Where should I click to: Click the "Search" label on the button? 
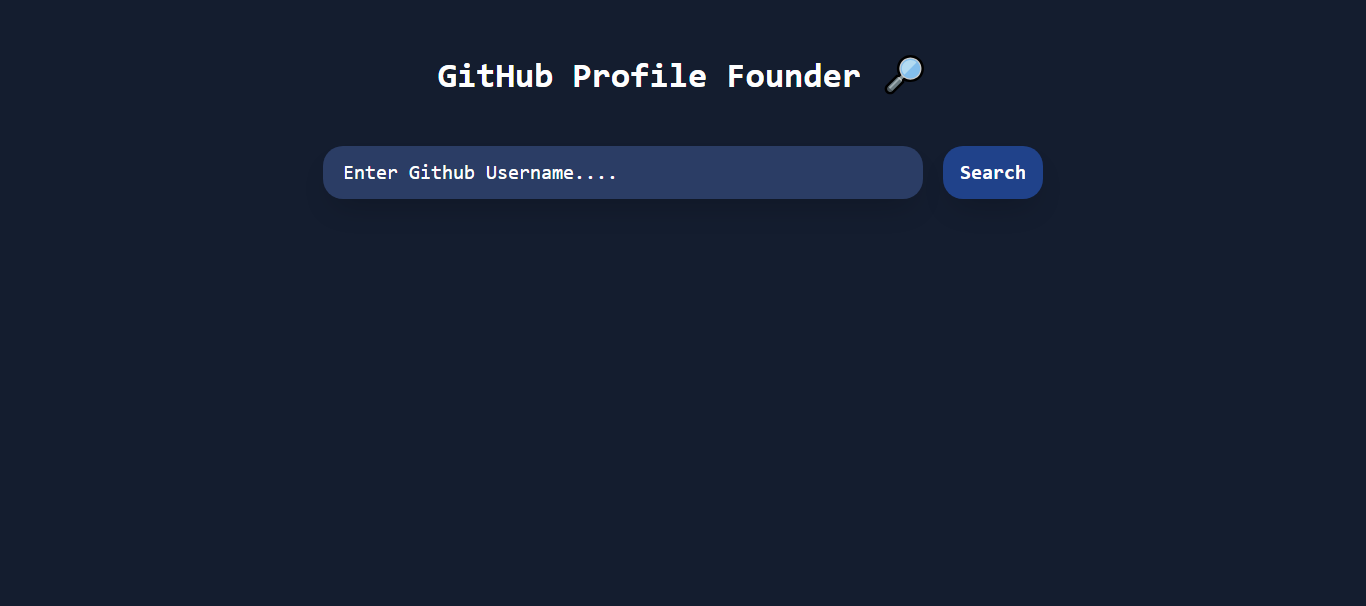(992, 173)
